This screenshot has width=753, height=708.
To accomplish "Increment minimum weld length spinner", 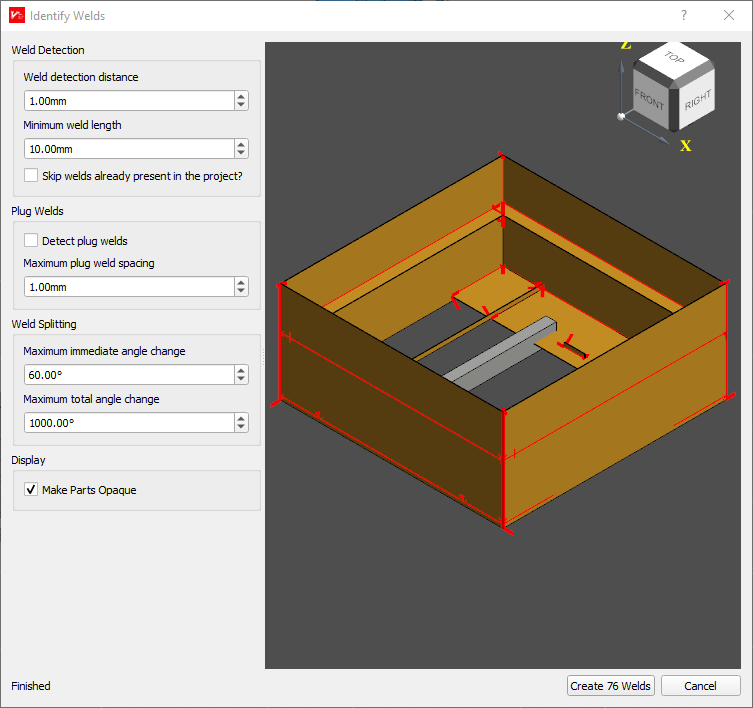I will [241, 144].
